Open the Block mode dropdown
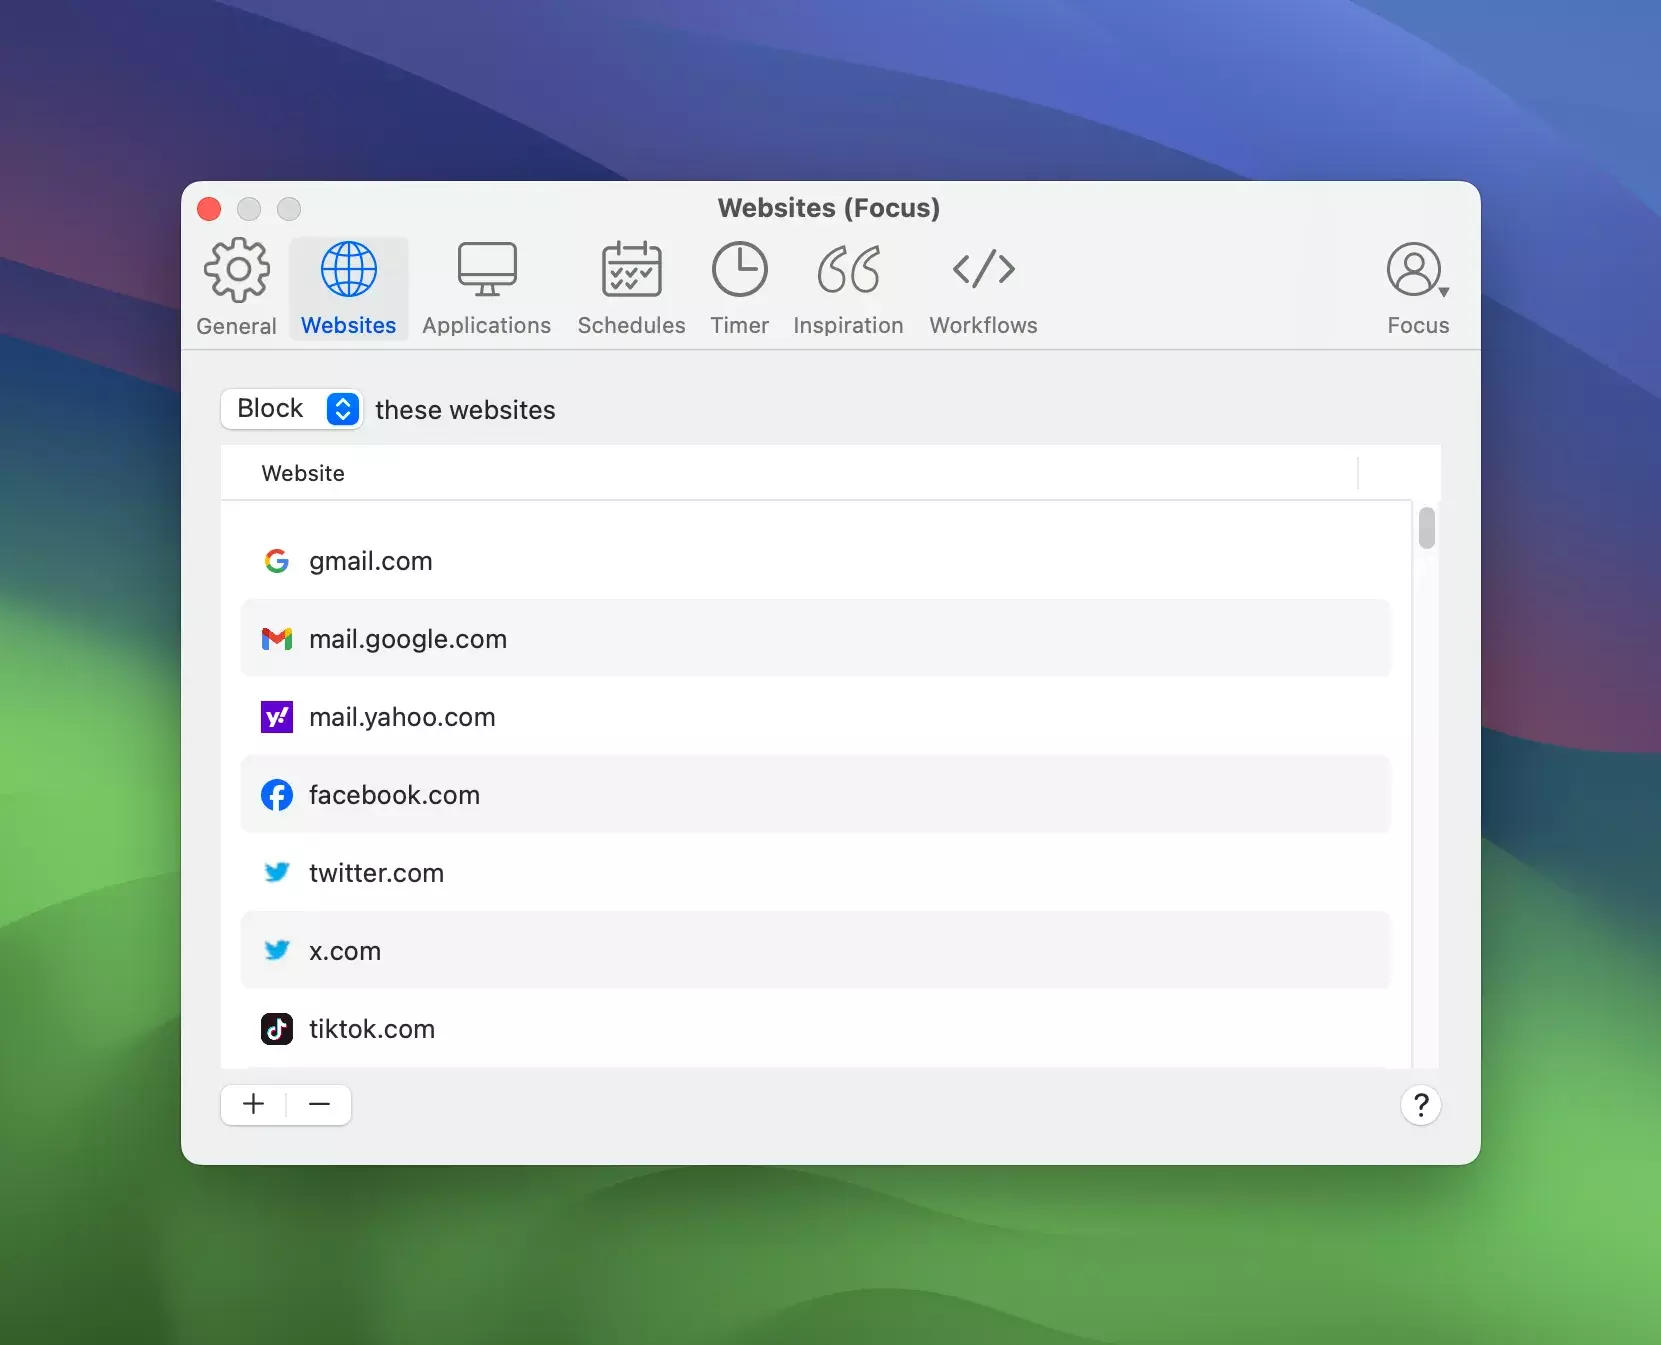1661x1345 pixels. pyautogui.click(x=291, y=409)
